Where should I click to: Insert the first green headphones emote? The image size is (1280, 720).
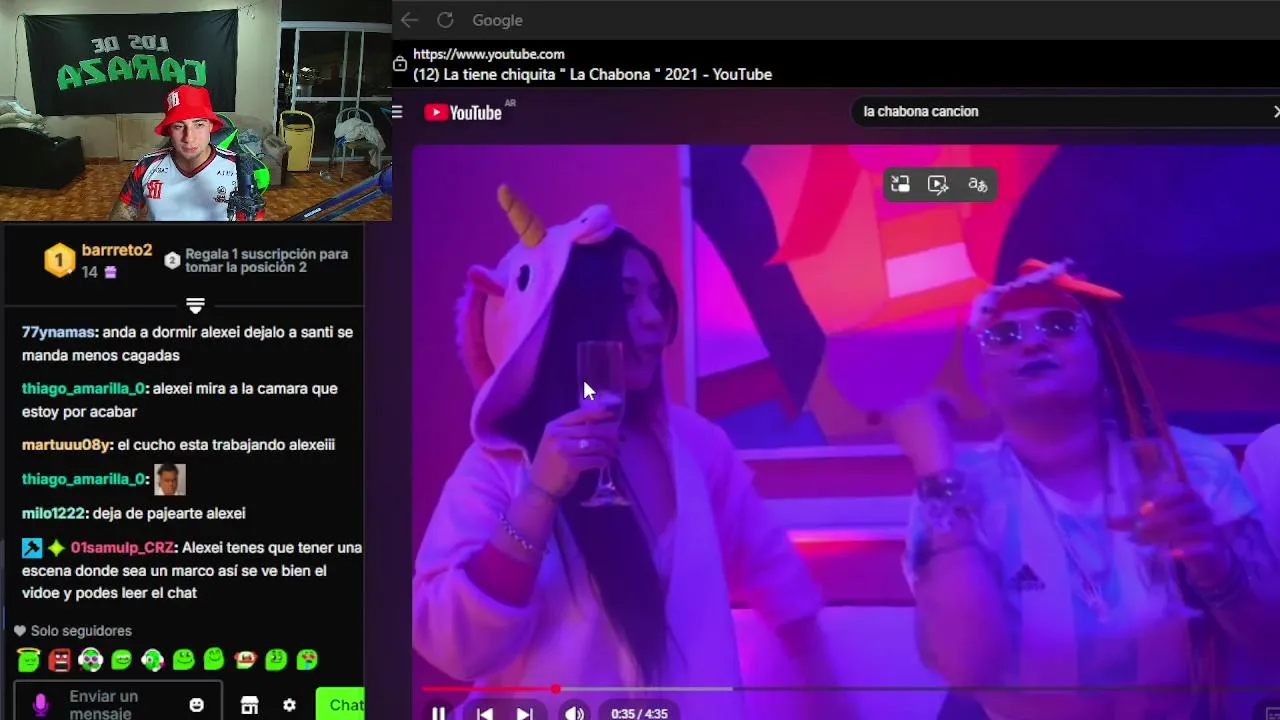[x=91, y=659]
